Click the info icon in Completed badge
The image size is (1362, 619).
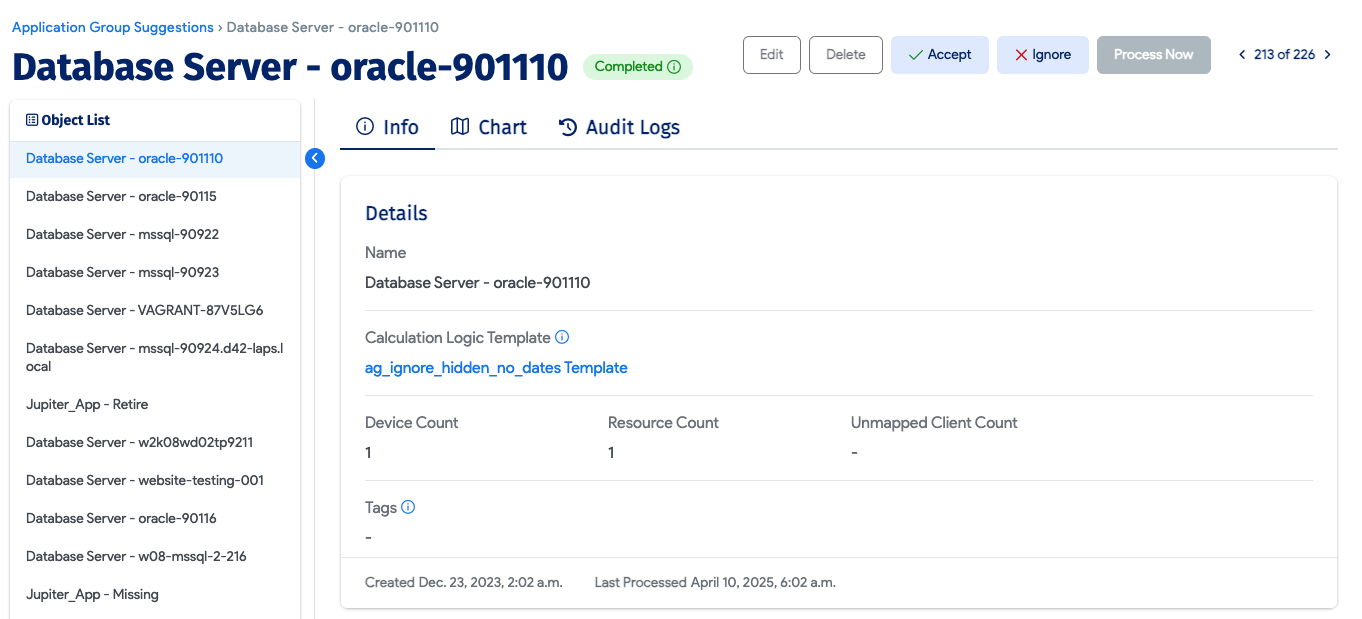tap(674, 67)
